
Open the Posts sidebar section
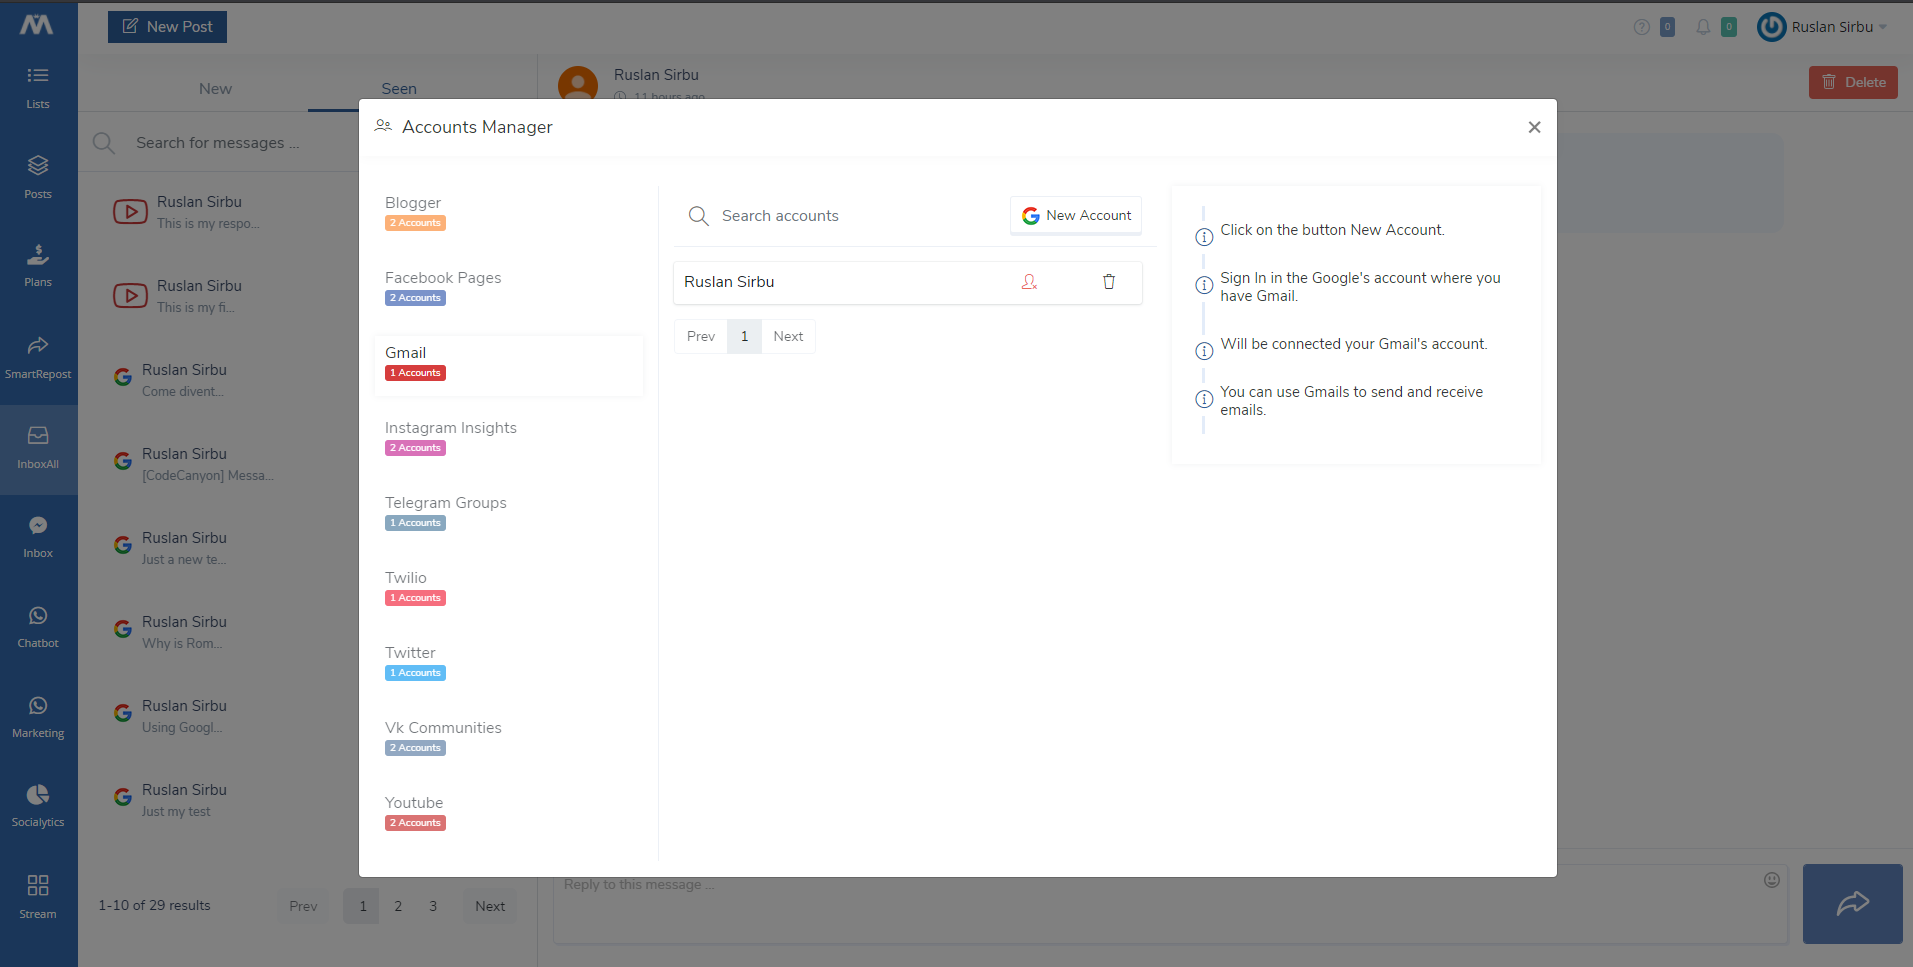tap(38, 177)
